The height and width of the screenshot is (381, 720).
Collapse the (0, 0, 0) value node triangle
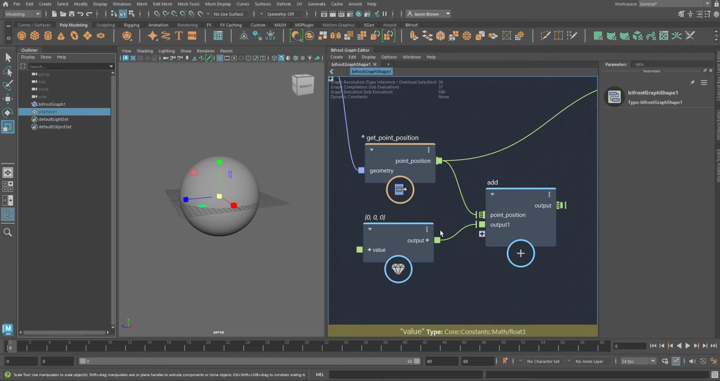tap(370, 229)
